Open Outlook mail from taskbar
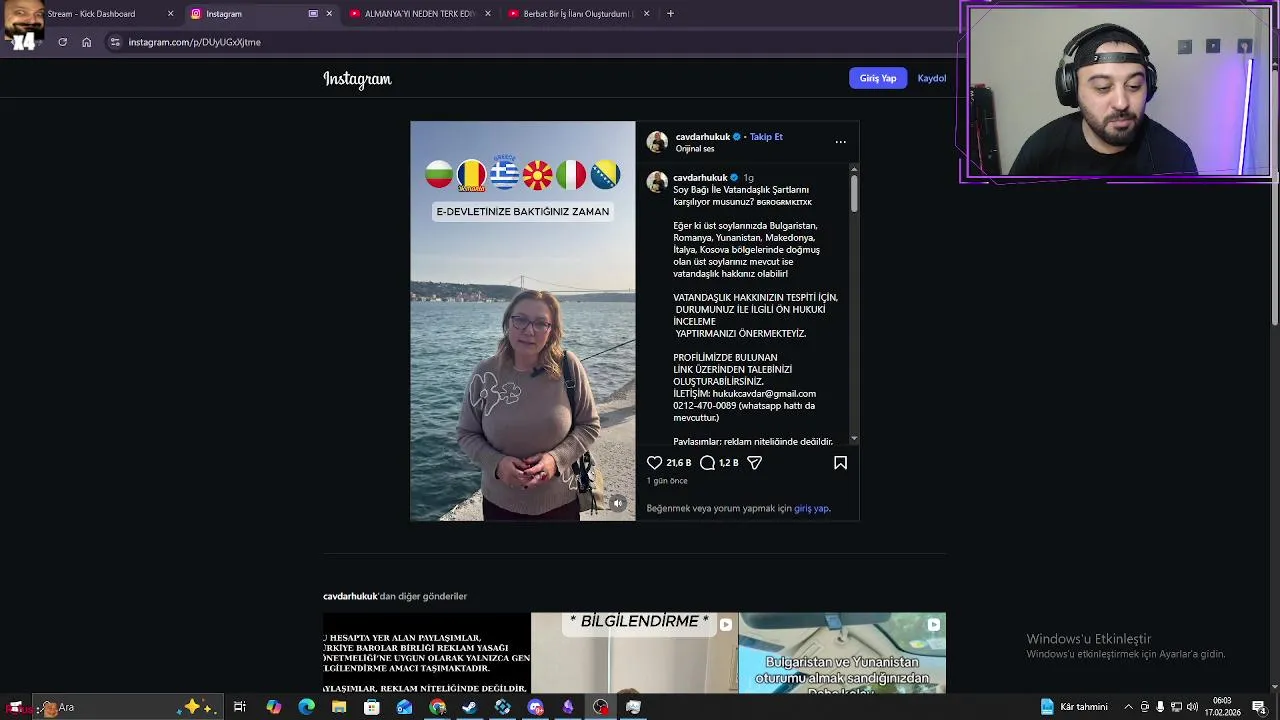Image resolution: width=1280 pixels, height=720 pixels. click(404, 707)
